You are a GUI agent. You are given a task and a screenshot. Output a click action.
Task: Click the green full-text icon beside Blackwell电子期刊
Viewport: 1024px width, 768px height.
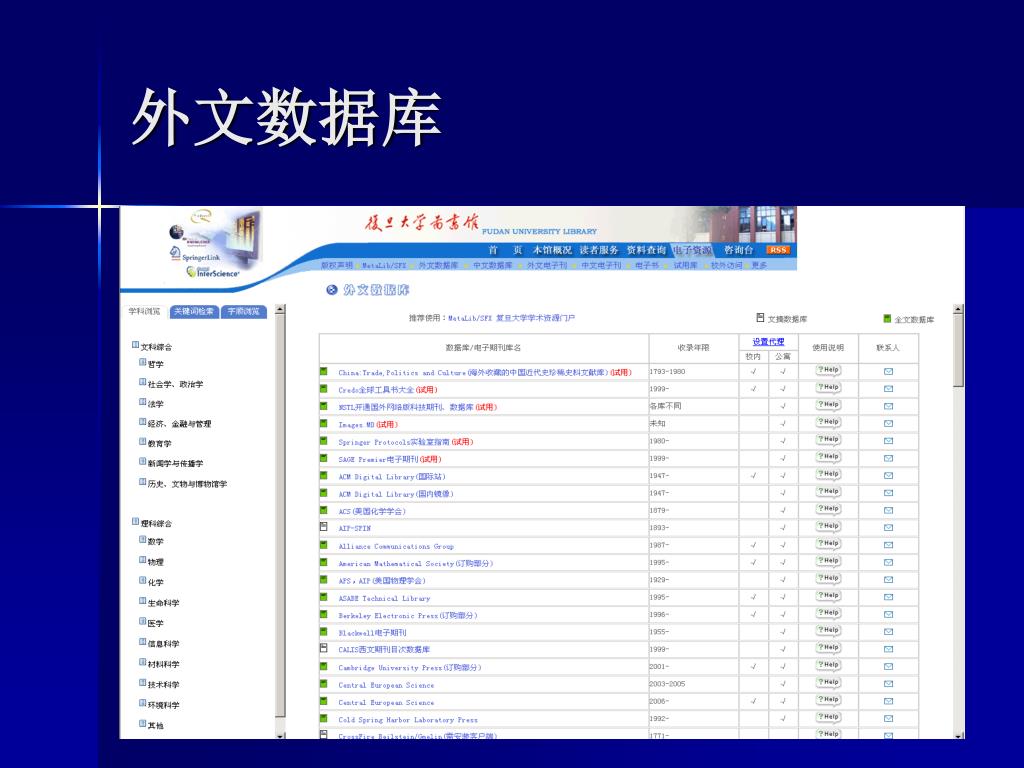(x=323, y=632)
